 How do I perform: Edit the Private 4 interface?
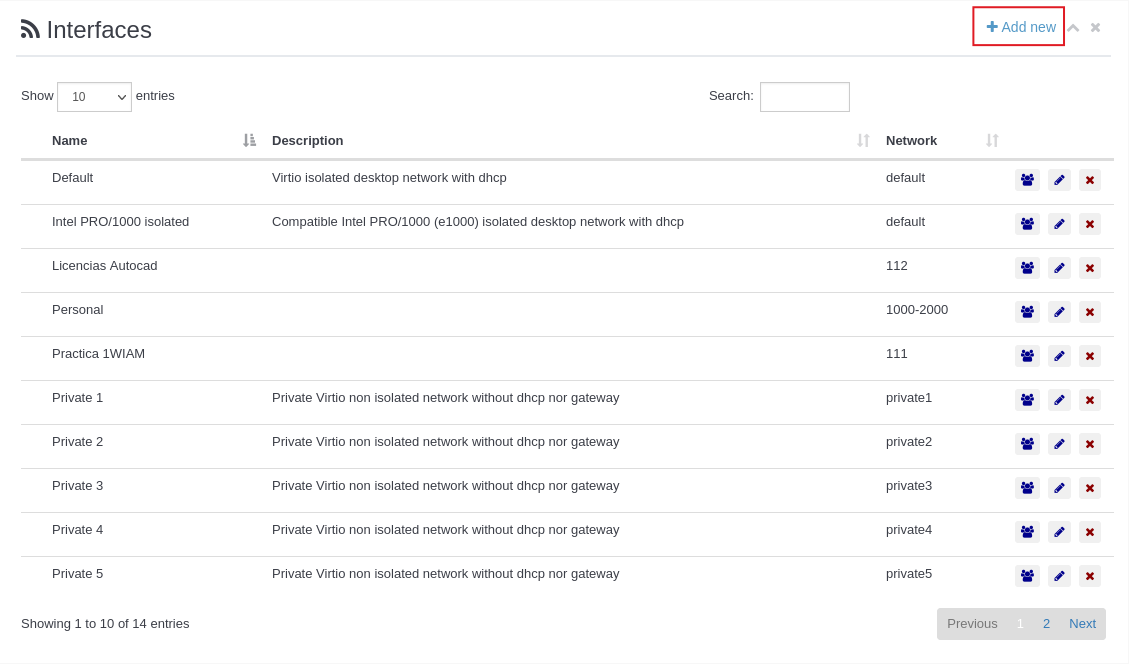(x=1059, y=532)
